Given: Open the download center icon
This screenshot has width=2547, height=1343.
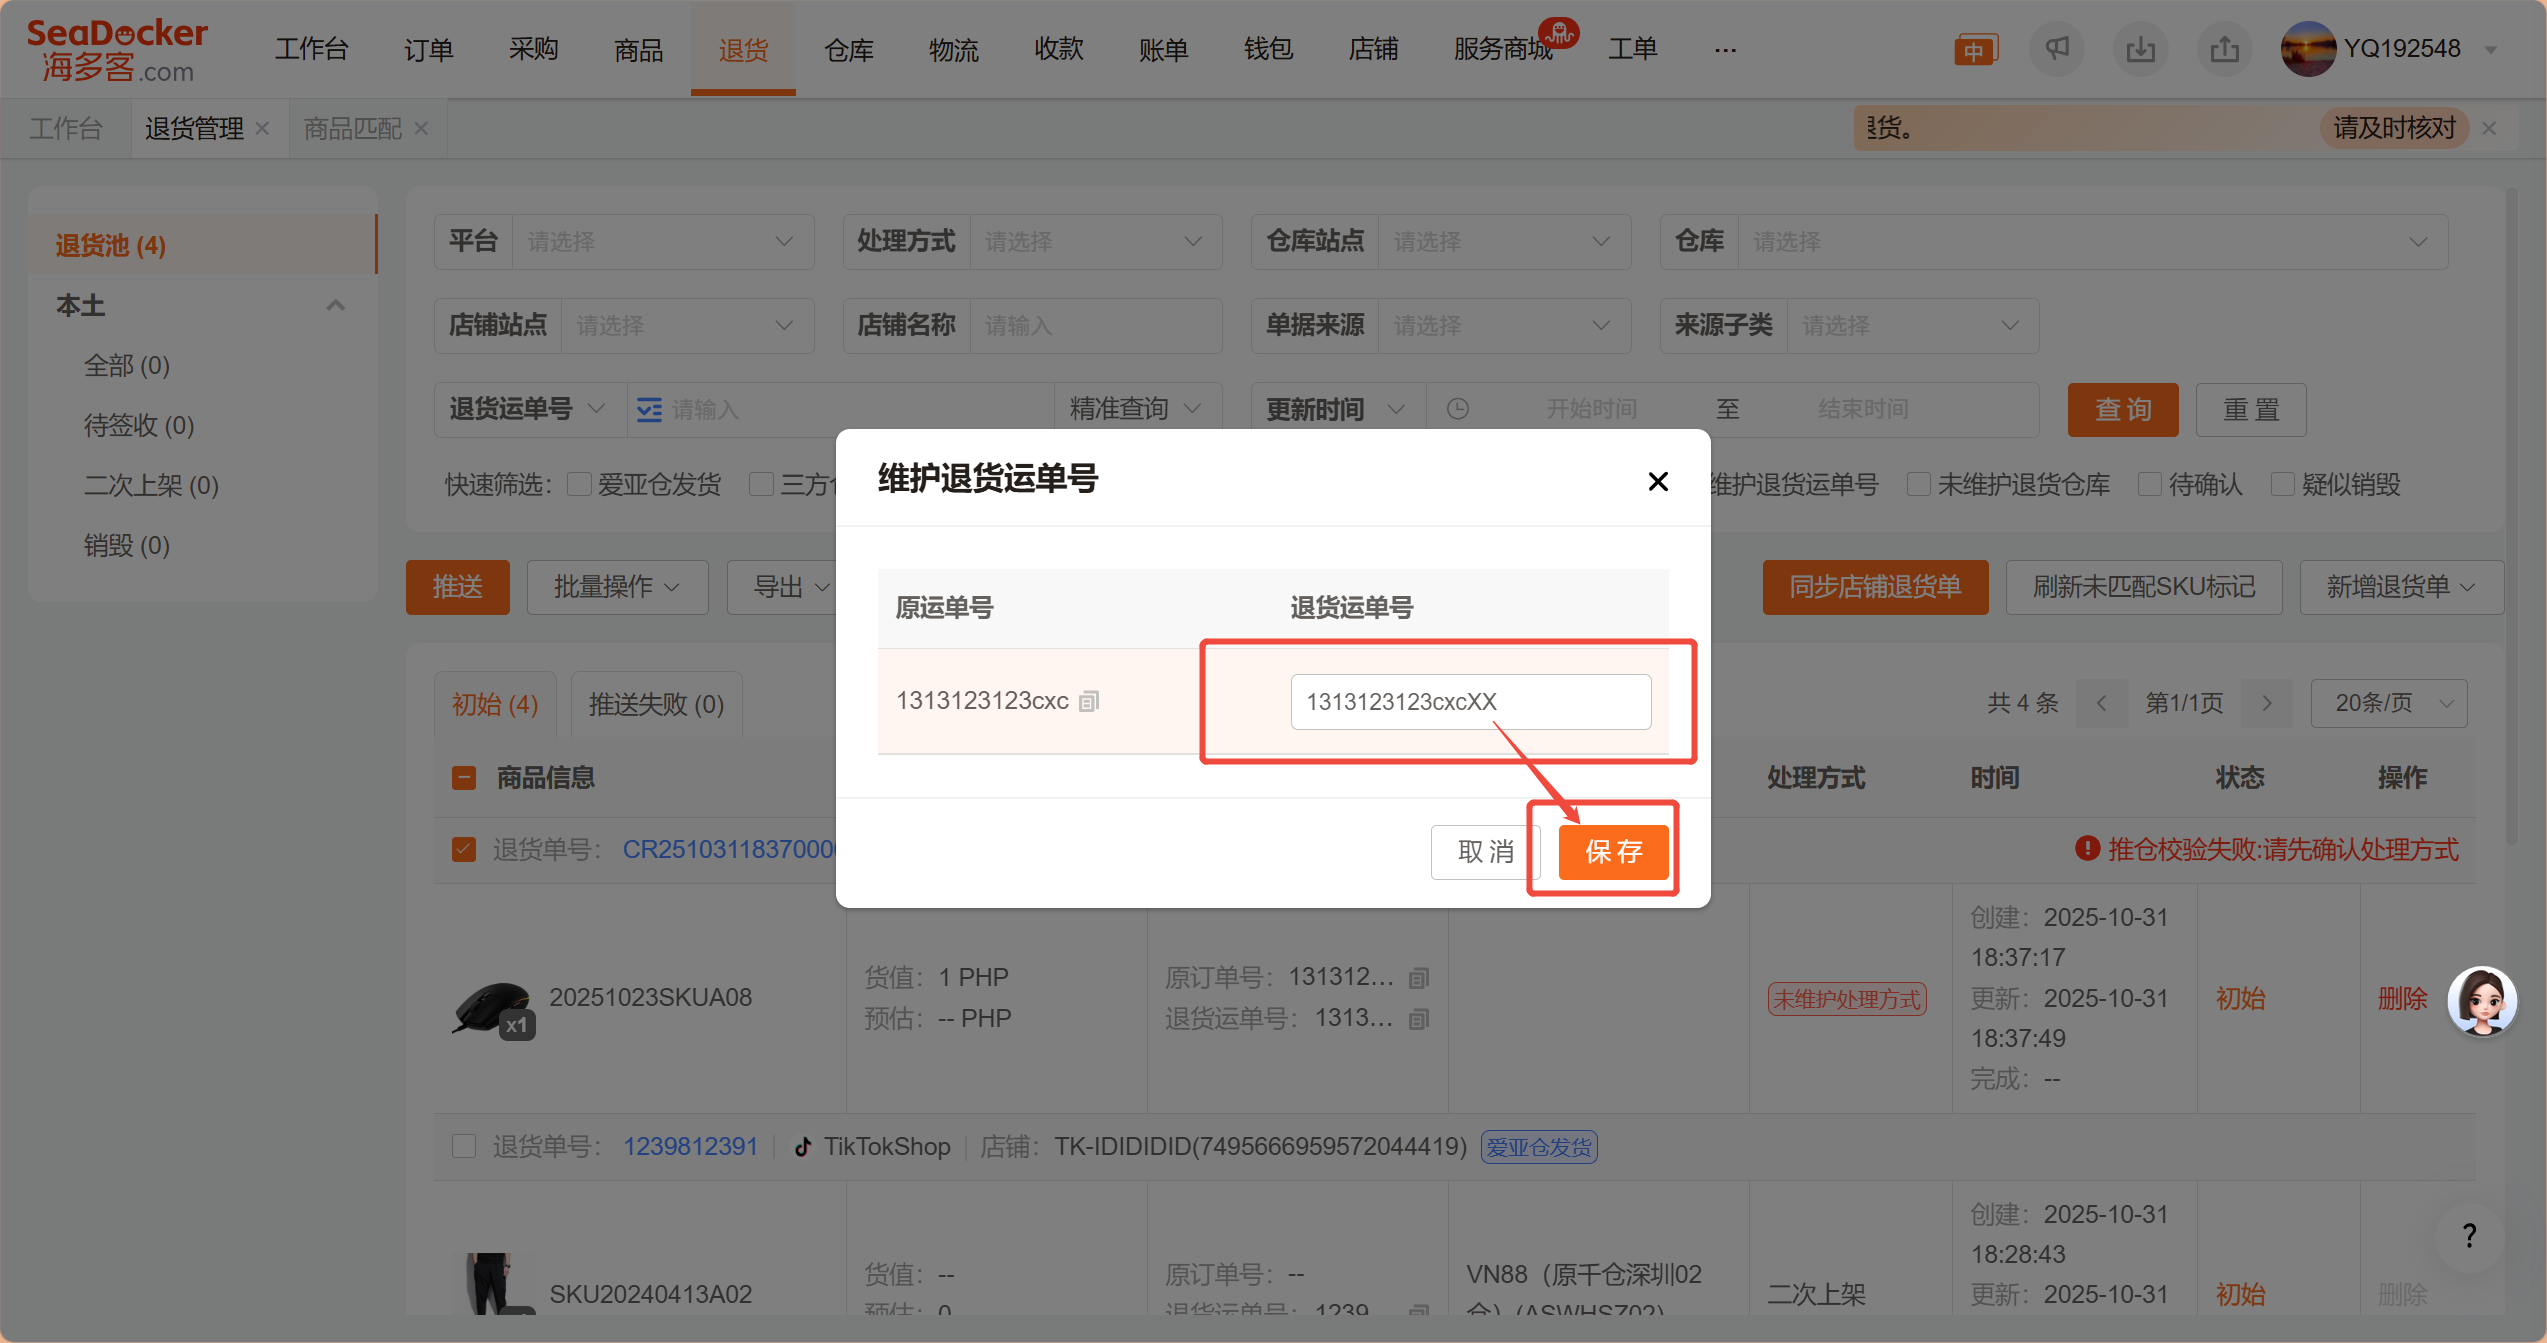Looking at the screenshot, I should point(2140,49).
